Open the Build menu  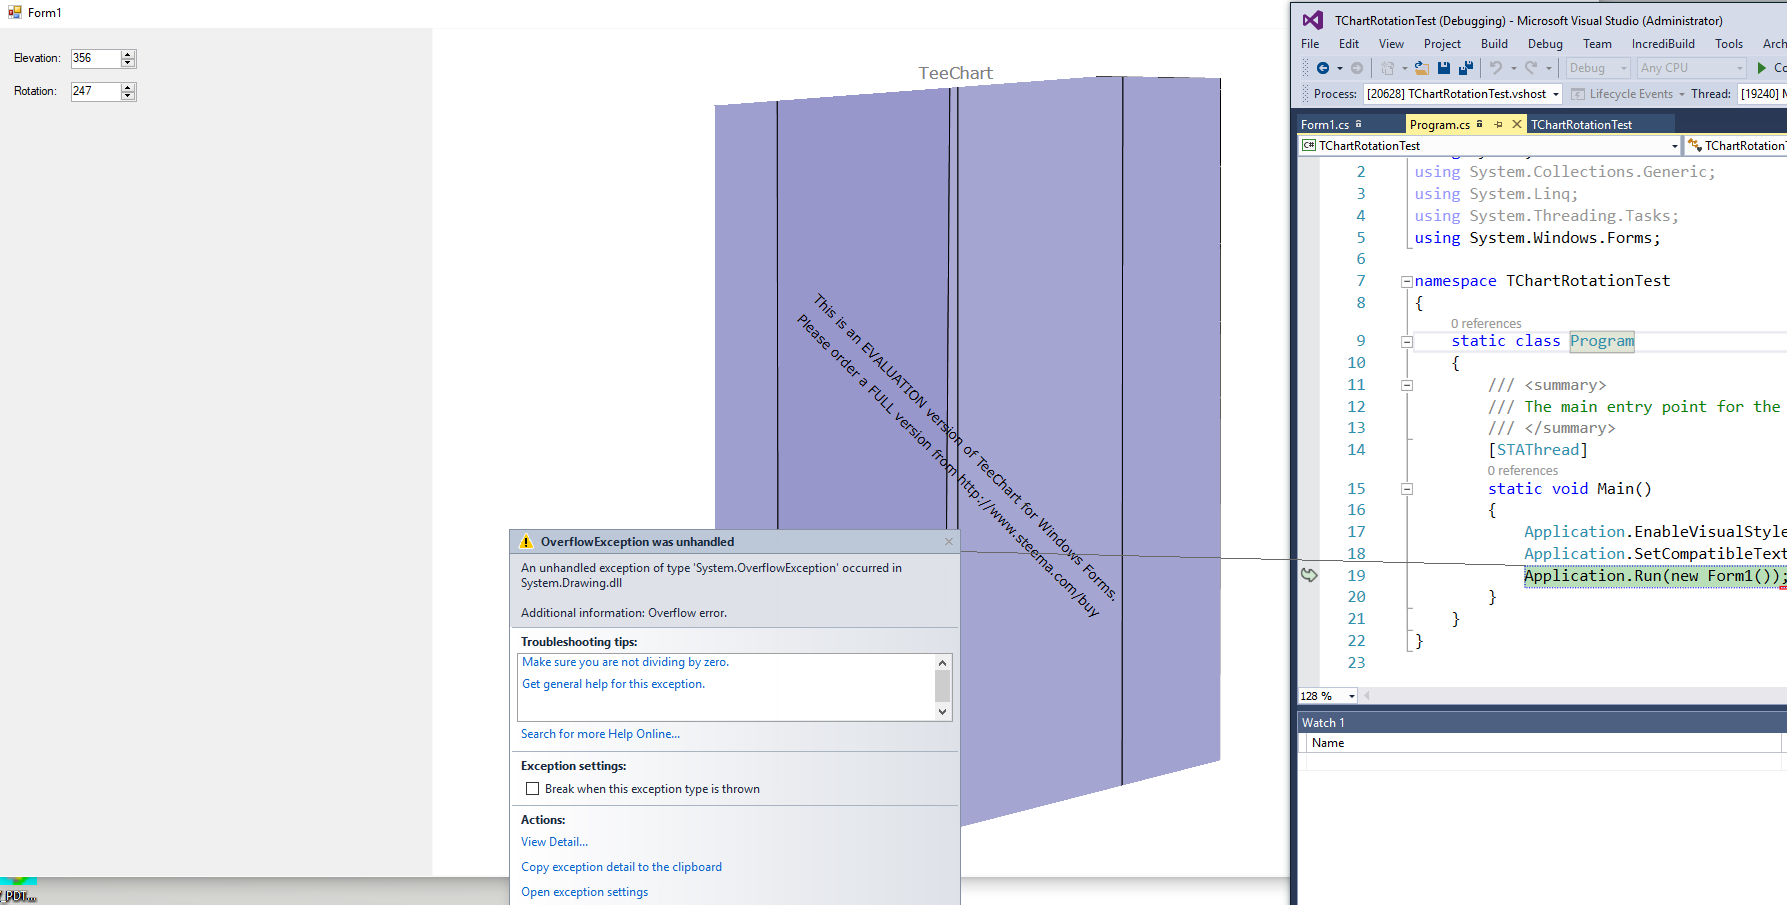coord(1494,44)
